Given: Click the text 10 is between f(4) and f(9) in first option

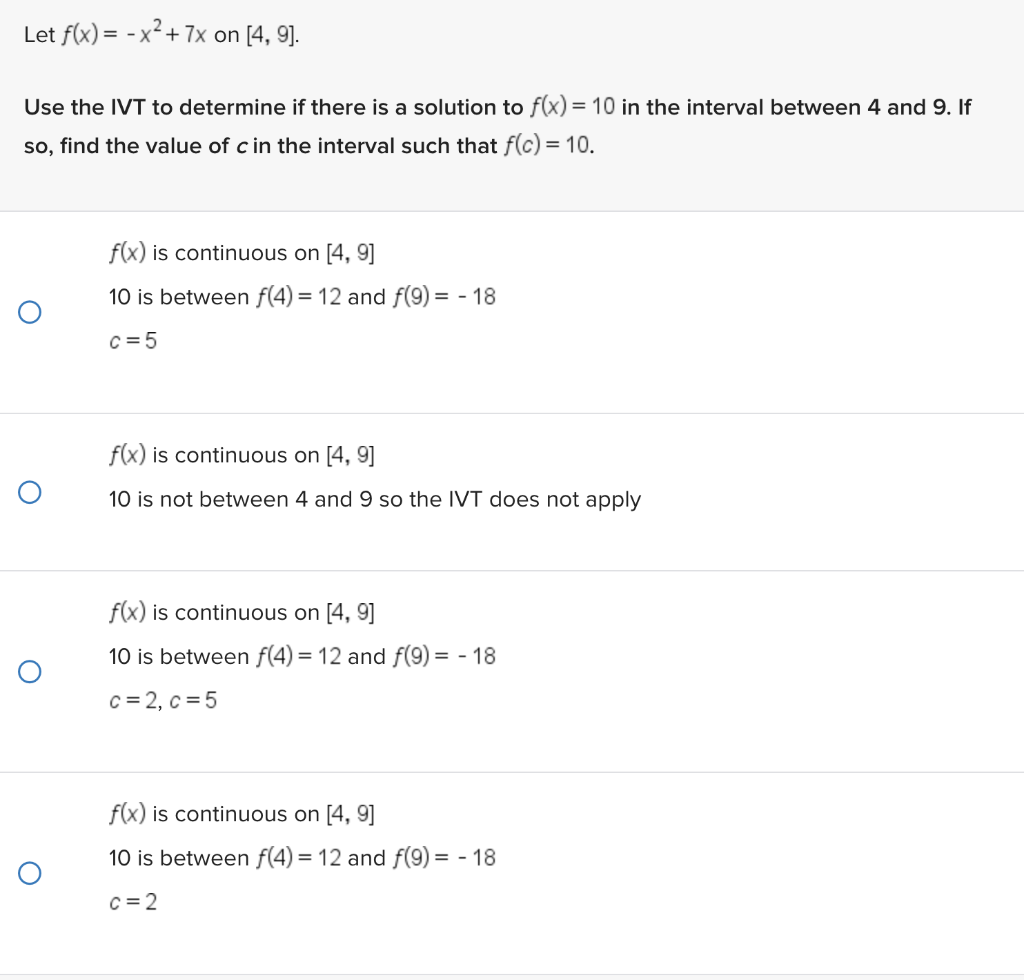Looking at the screenshot, I should point(300,296).
